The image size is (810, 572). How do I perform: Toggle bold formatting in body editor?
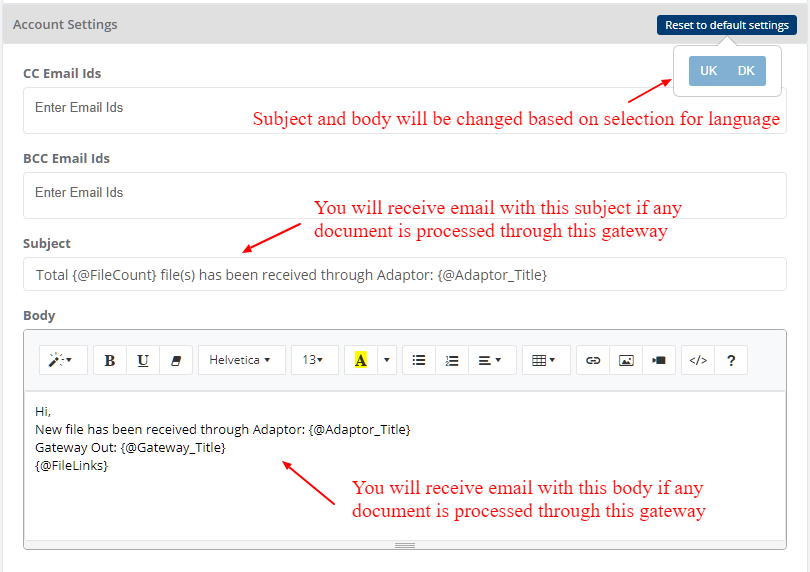click(x=110, y=360)
